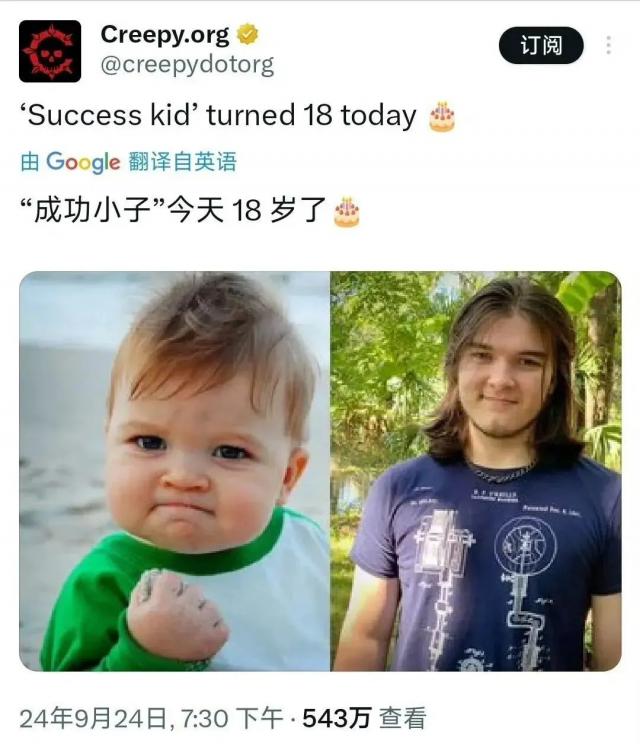Open the baby fist photo on left
The height and width of the screenshot is (744, 640).
click(x=175, y=471)
